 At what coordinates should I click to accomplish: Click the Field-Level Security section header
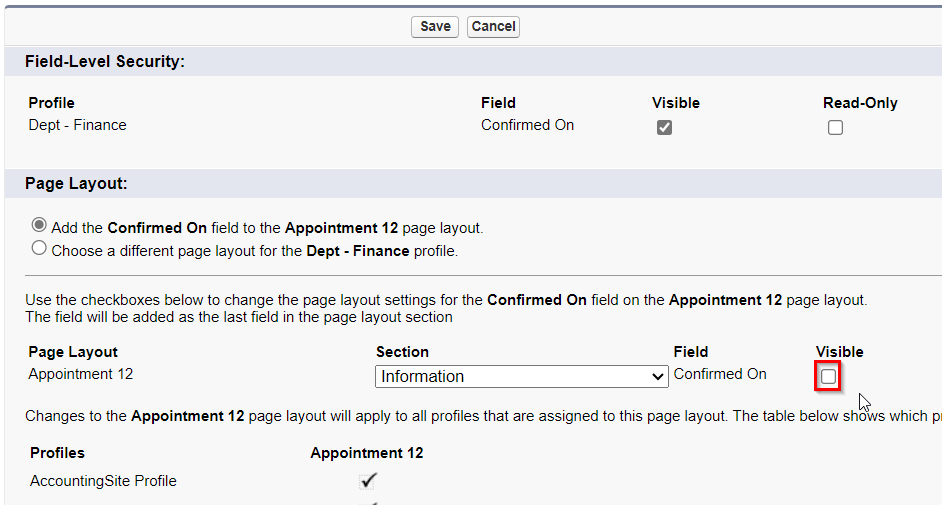click(x=105, y=61)
